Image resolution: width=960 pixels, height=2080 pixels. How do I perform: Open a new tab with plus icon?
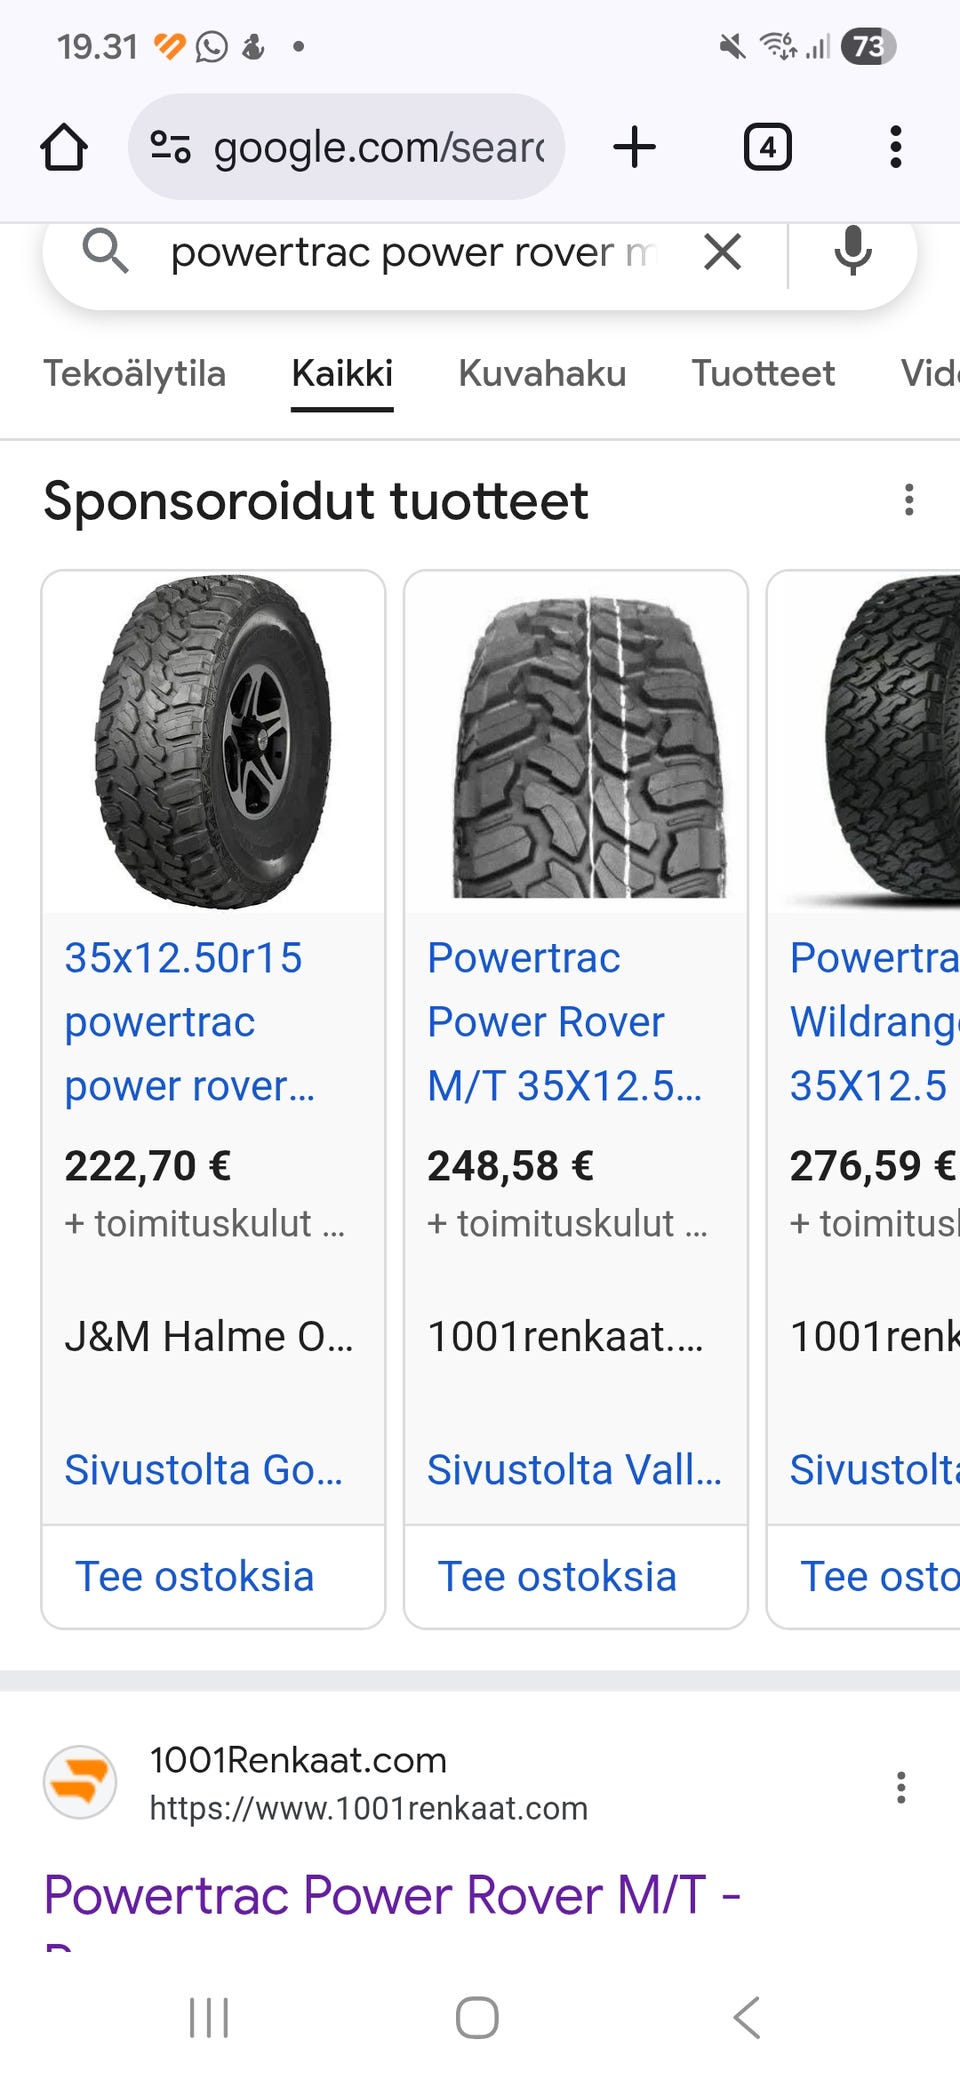(634, 148)
